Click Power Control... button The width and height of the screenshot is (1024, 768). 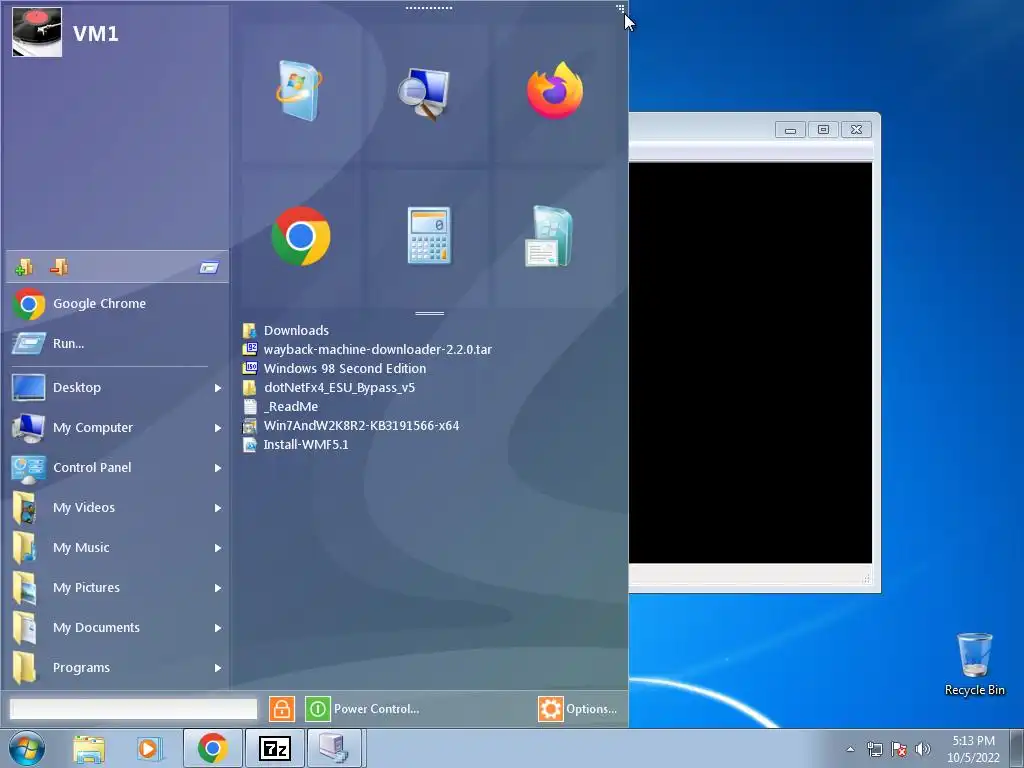[x=362, y=709]
